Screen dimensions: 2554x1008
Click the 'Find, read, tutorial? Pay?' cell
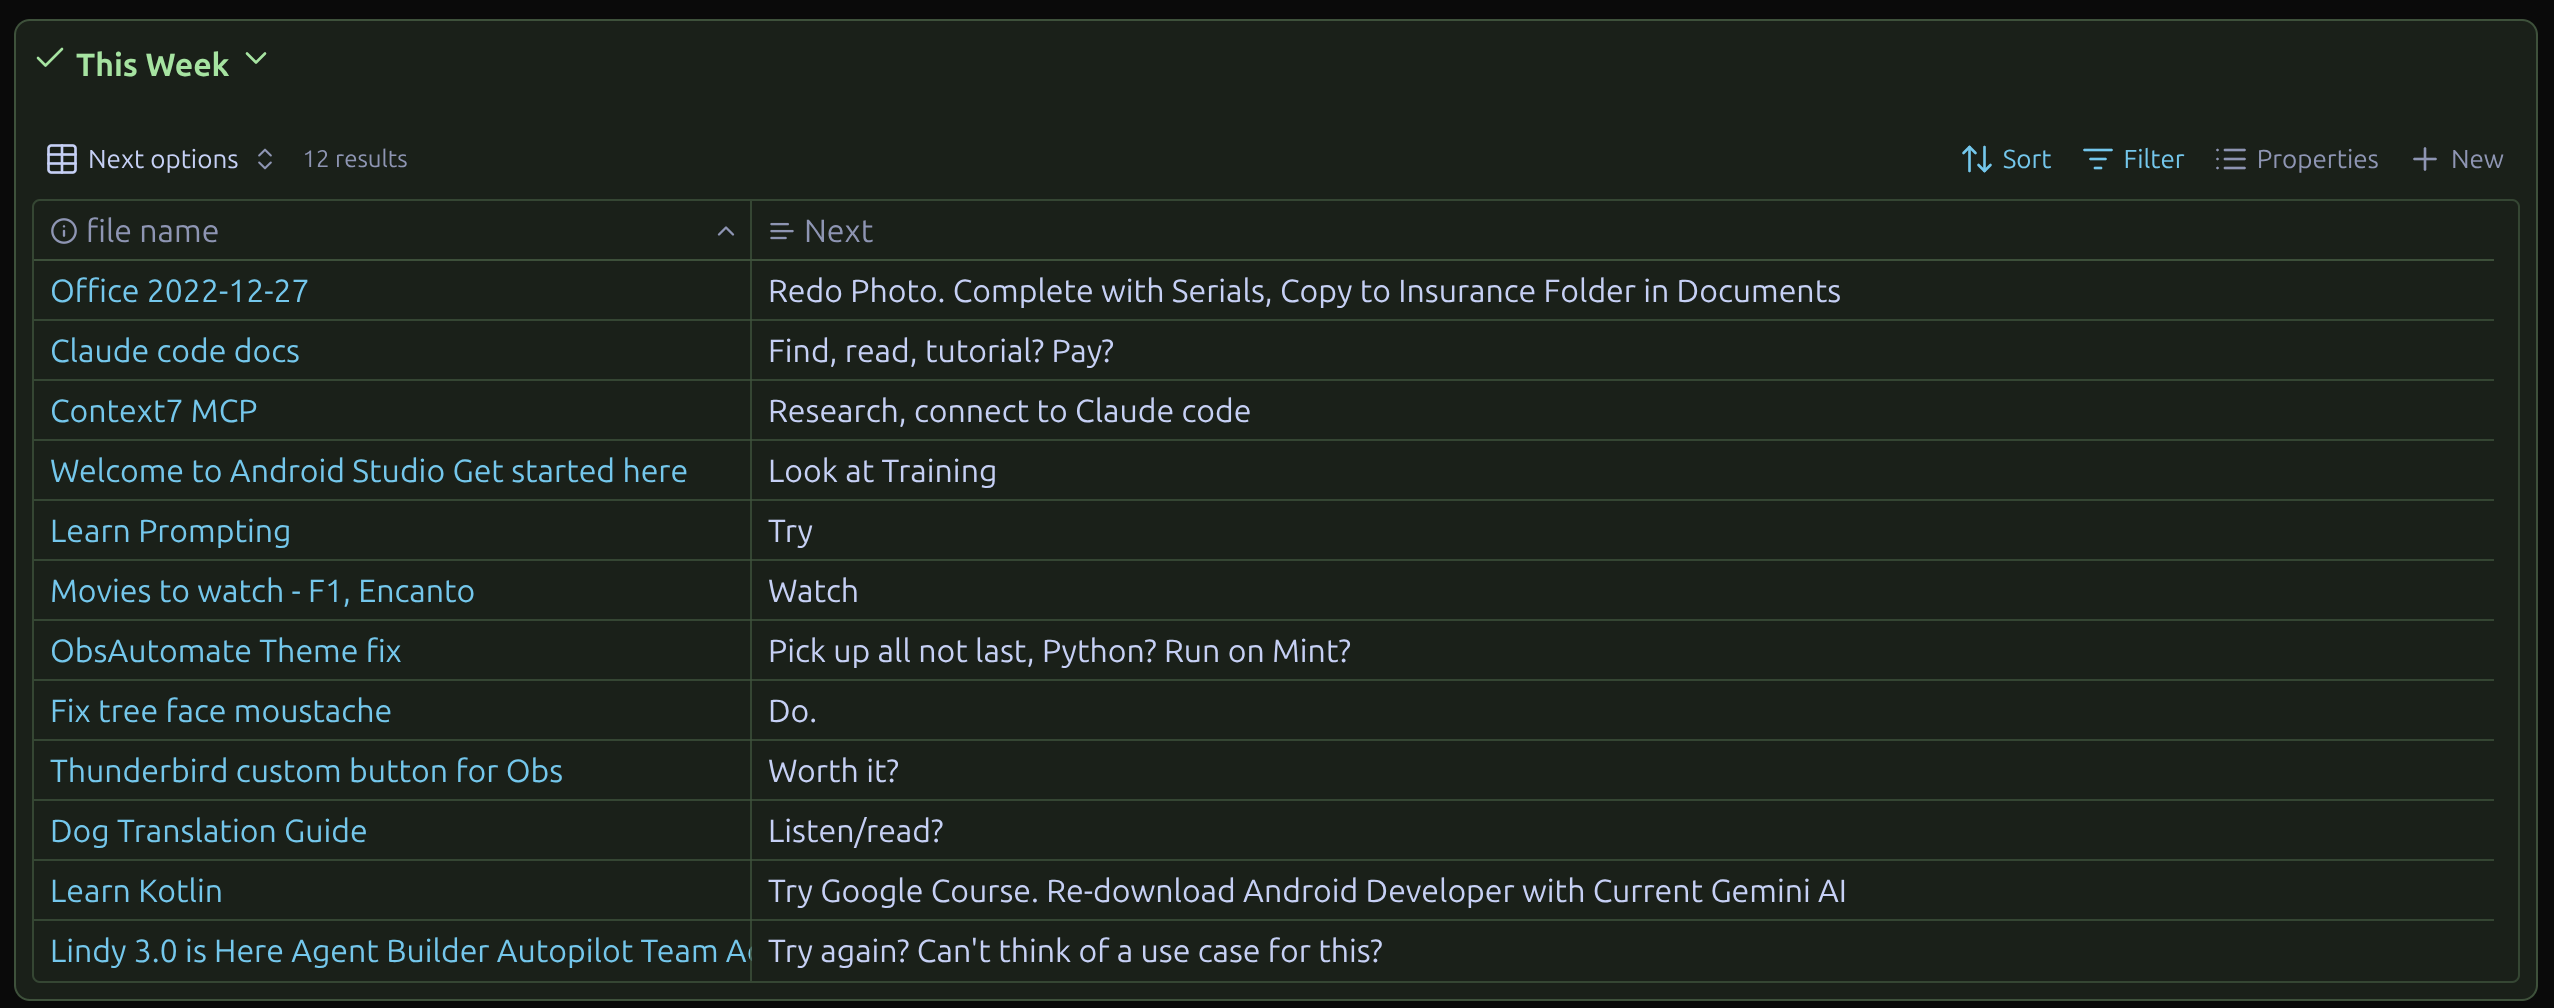tap(1622, 351)
